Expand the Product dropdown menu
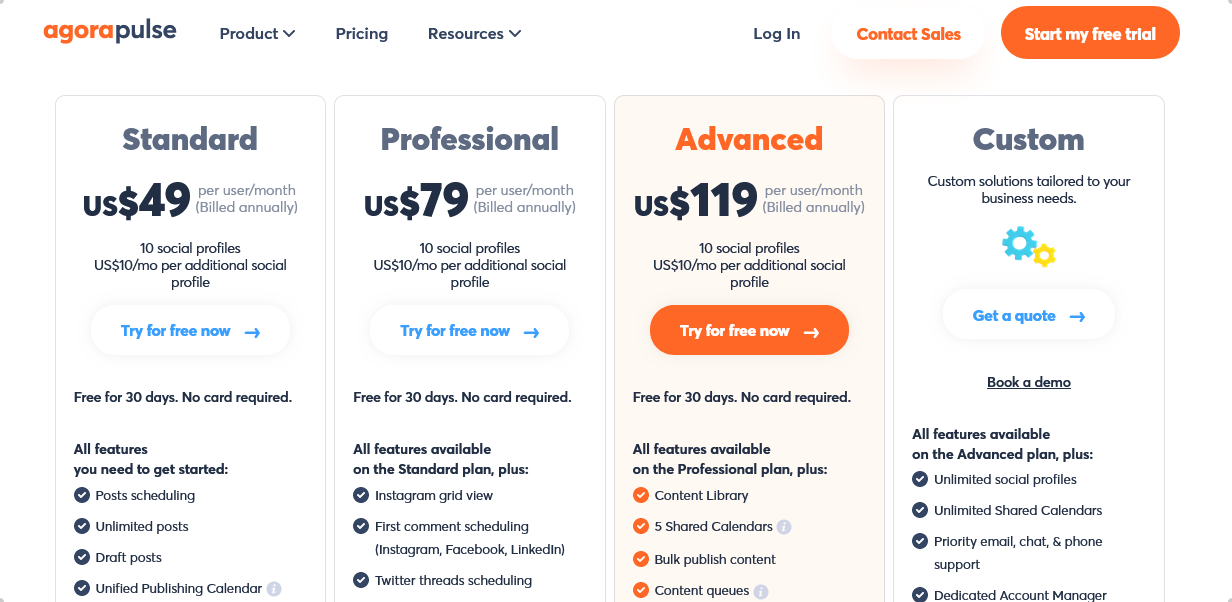1232x602 pixels. 257,33
